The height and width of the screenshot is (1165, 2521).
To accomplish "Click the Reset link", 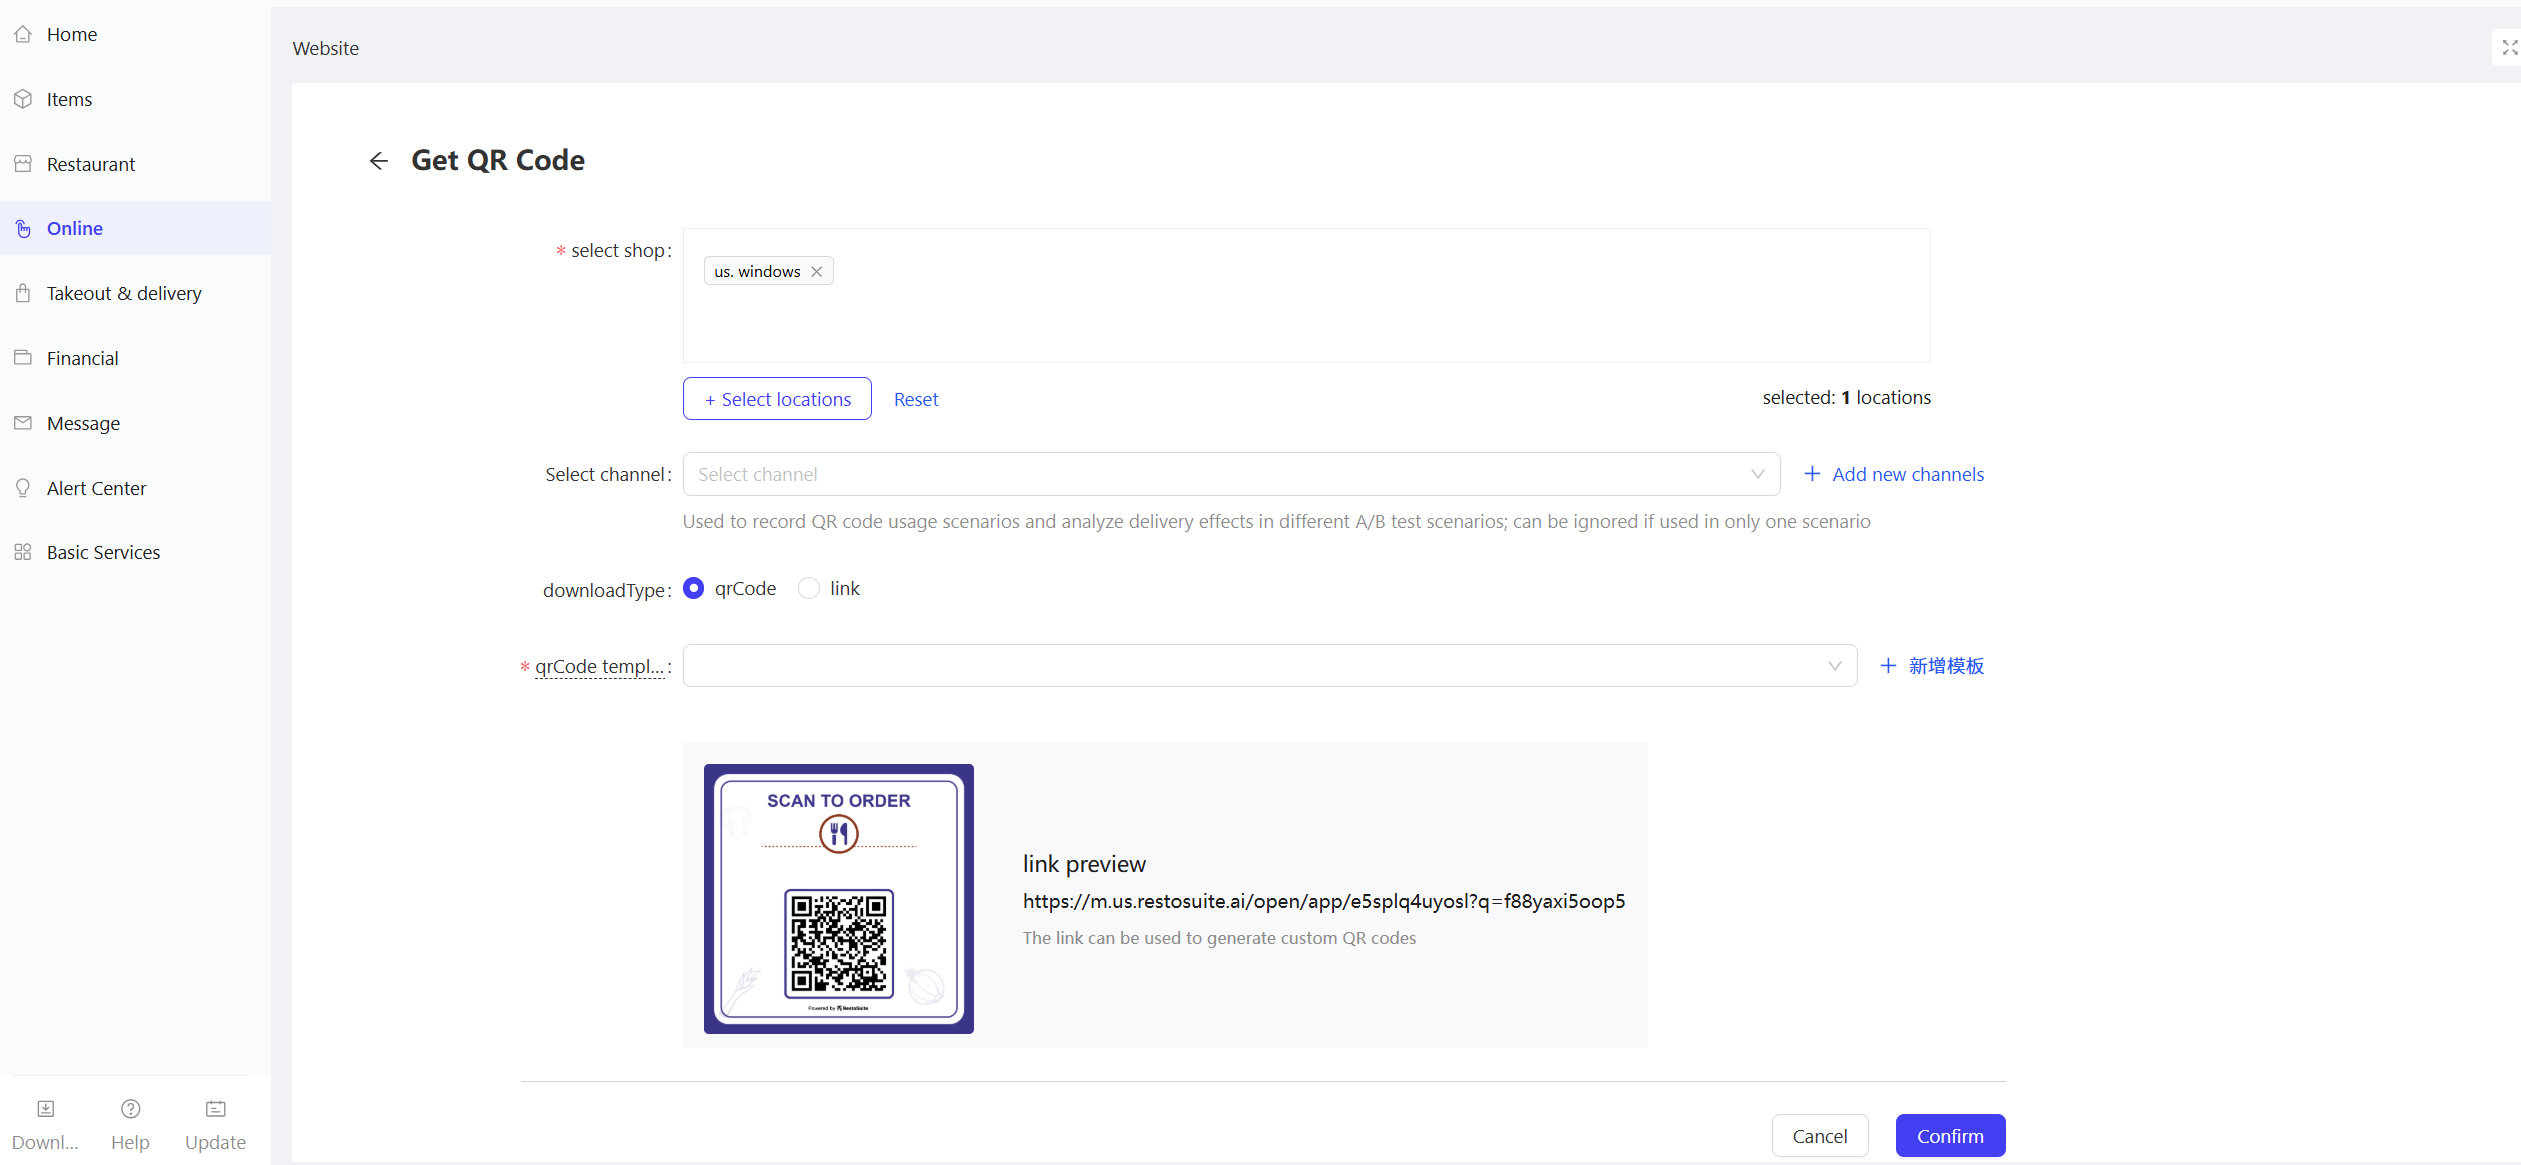I will 916,400.
